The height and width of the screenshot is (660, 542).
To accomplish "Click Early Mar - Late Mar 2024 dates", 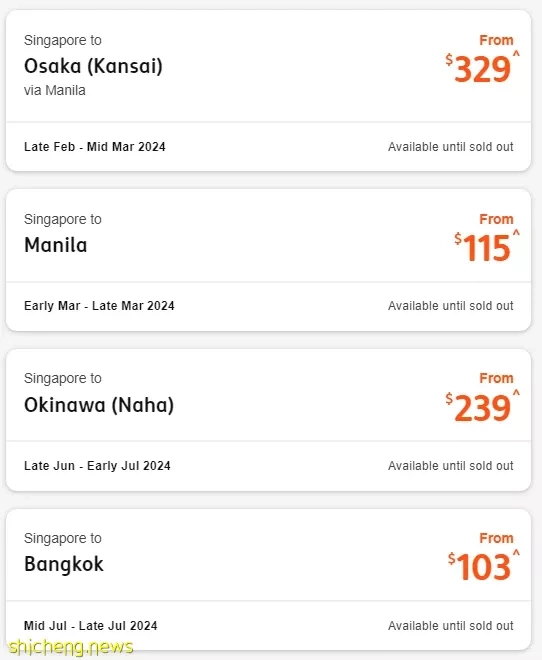I will (99, 306).
